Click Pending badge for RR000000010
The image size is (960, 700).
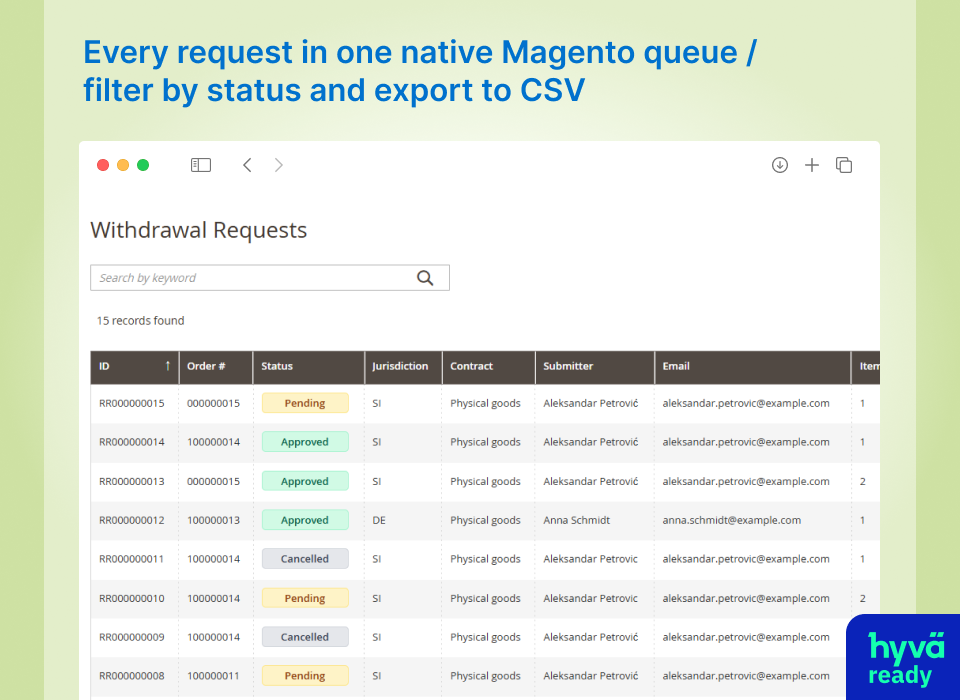305,598
